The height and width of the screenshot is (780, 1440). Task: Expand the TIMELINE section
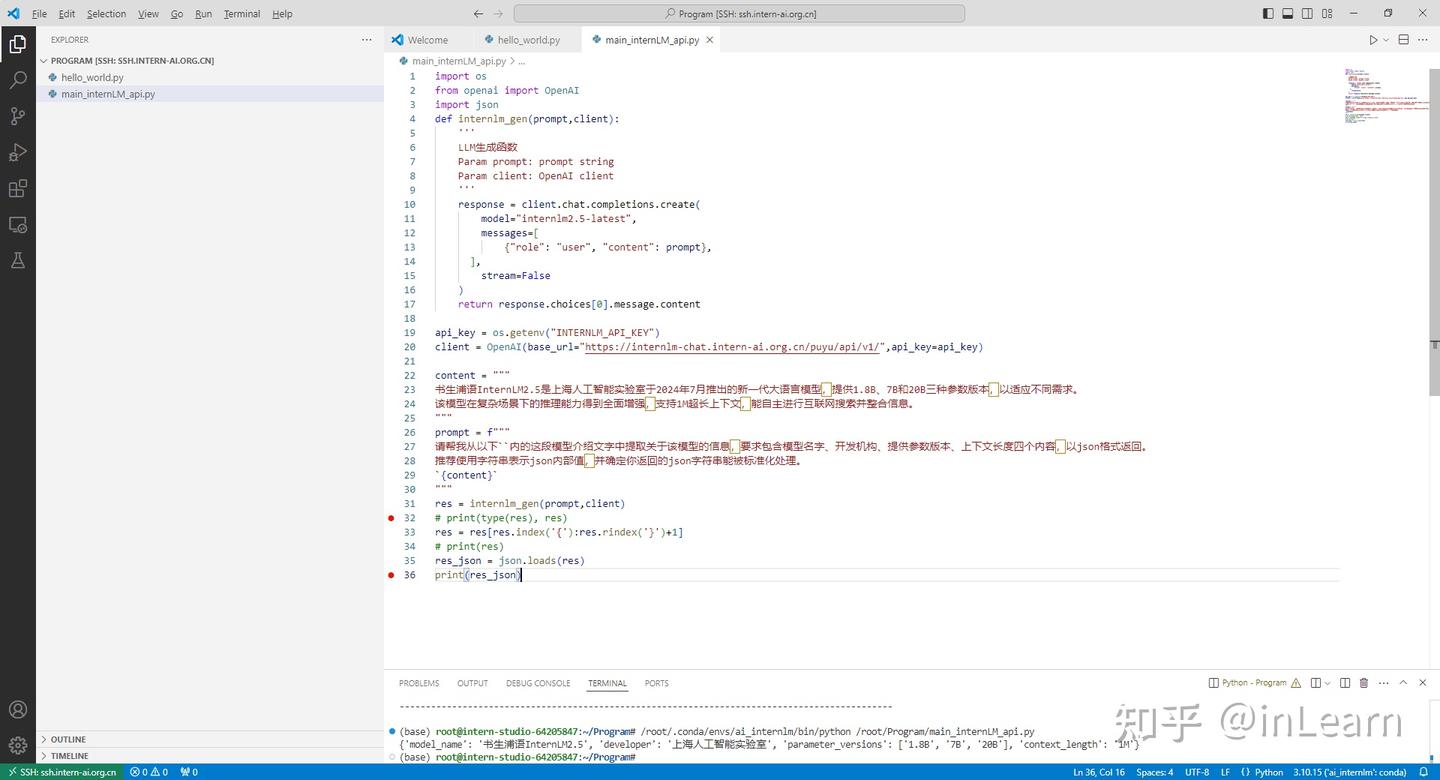tap(69, 756)
